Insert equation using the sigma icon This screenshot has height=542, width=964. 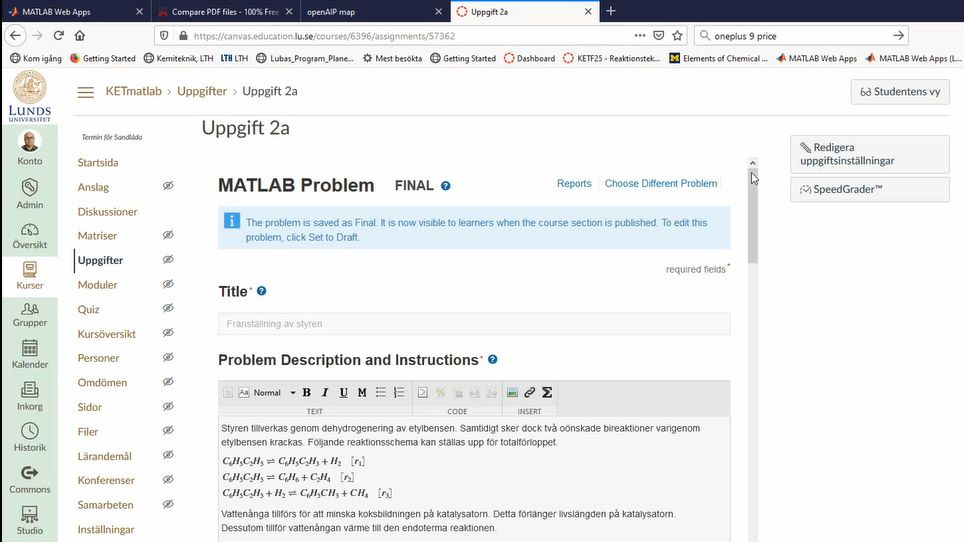pyautogui.click(x=547, y=393)
